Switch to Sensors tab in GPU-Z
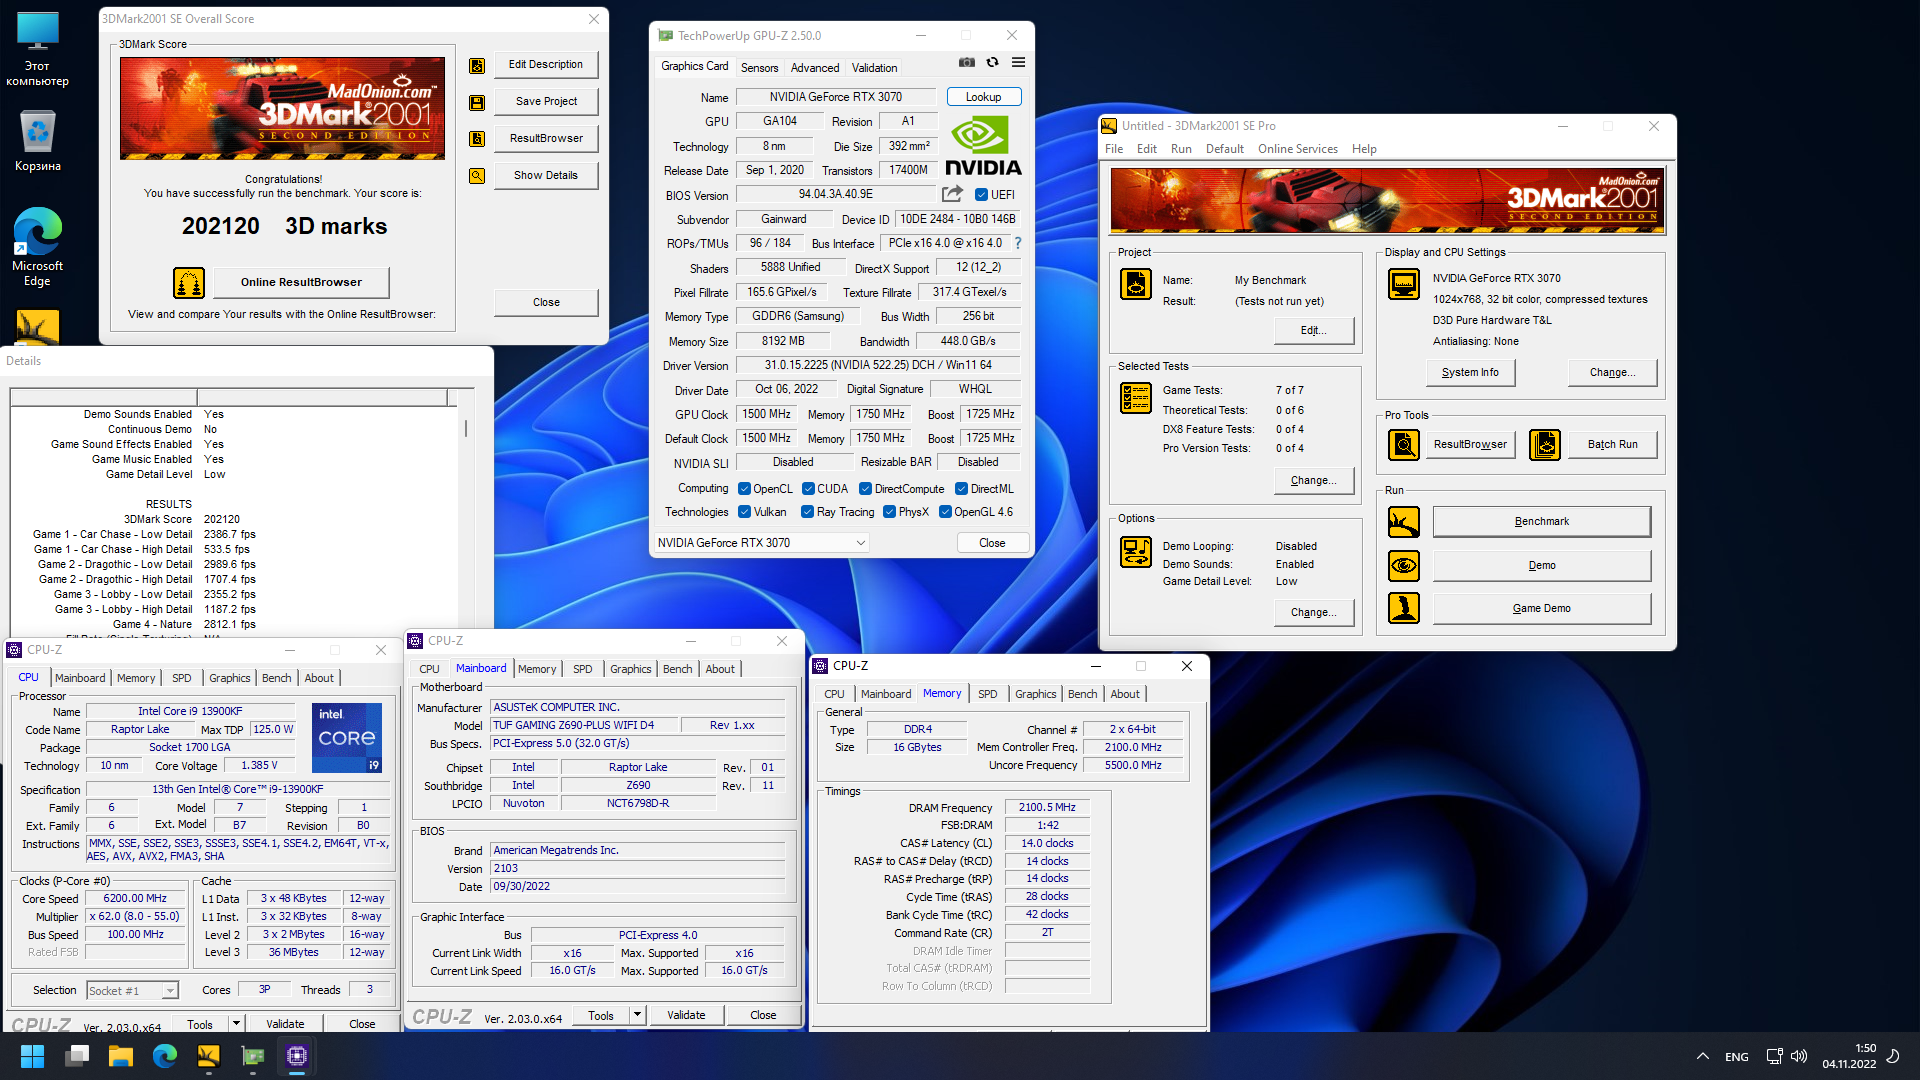Image resolution: width=1920 pixels, height=1080 pixels. 759,68
